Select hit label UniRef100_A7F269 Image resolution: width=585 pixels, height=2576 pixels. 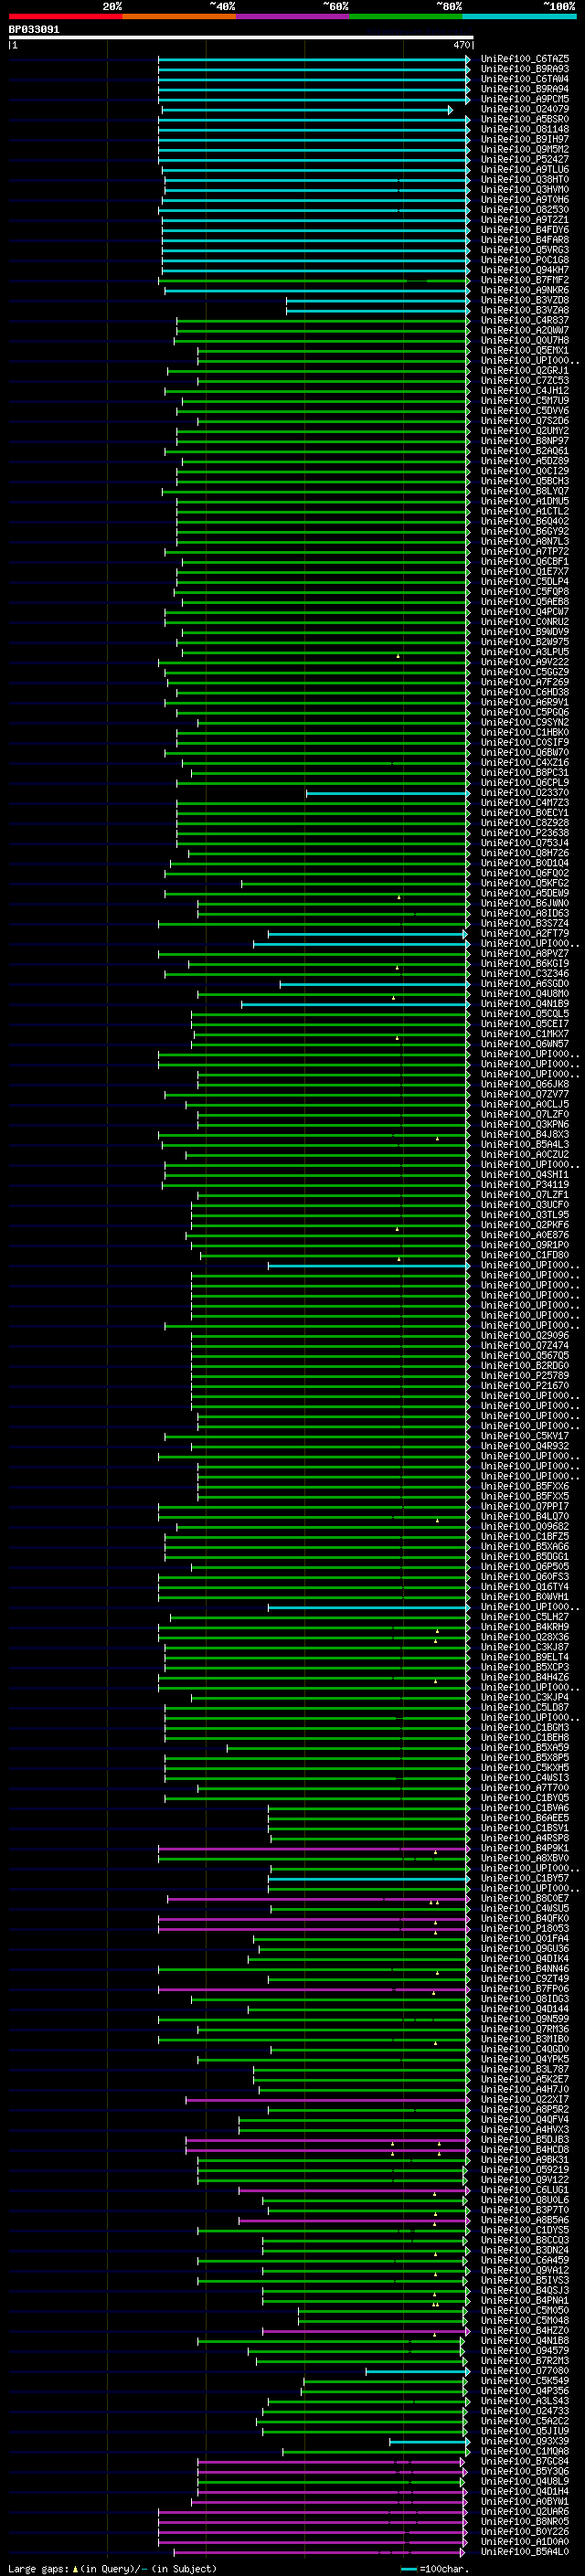click(x=525, y=682)
